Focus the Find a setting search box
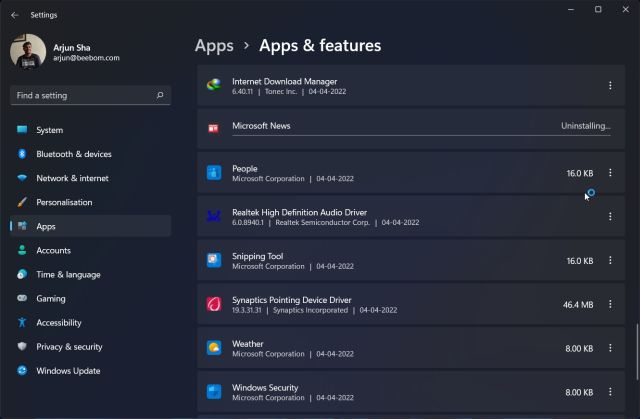The width and height of the screenshot is (640, 419). [x=80, y=96]
